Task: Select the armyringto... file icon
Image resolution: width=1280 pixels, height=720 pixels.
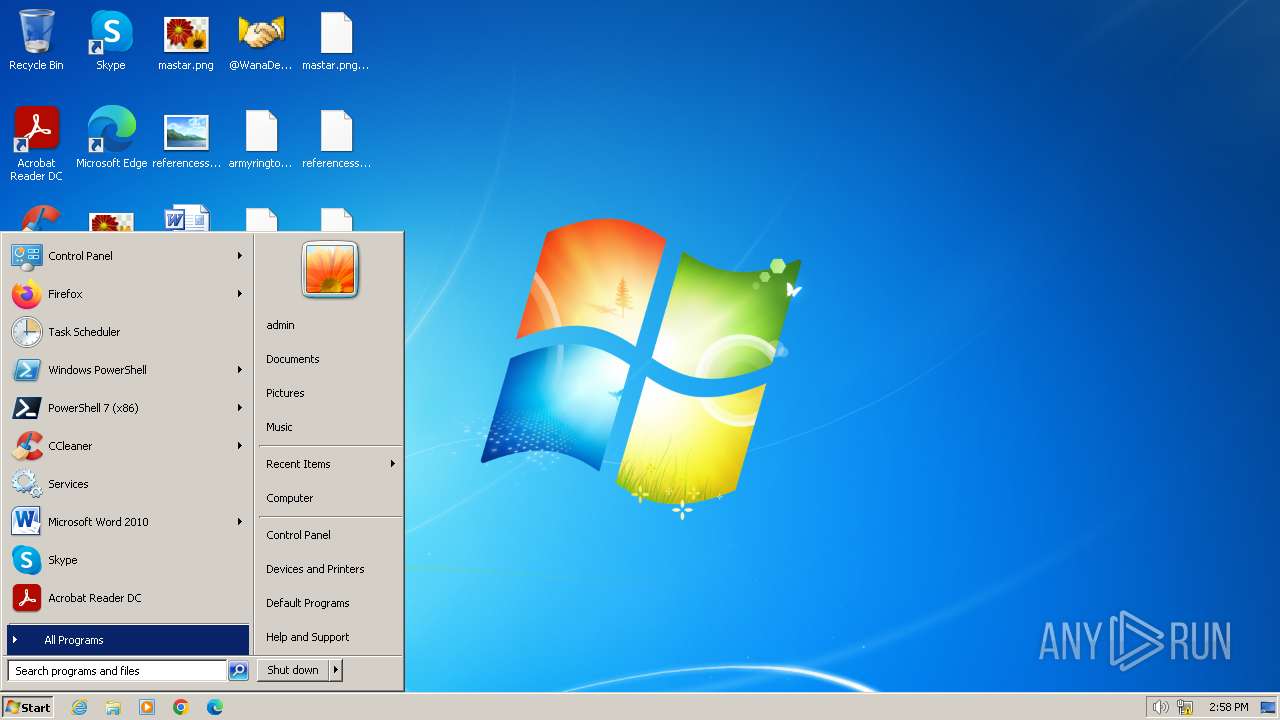Action: [x=261, y=137]
